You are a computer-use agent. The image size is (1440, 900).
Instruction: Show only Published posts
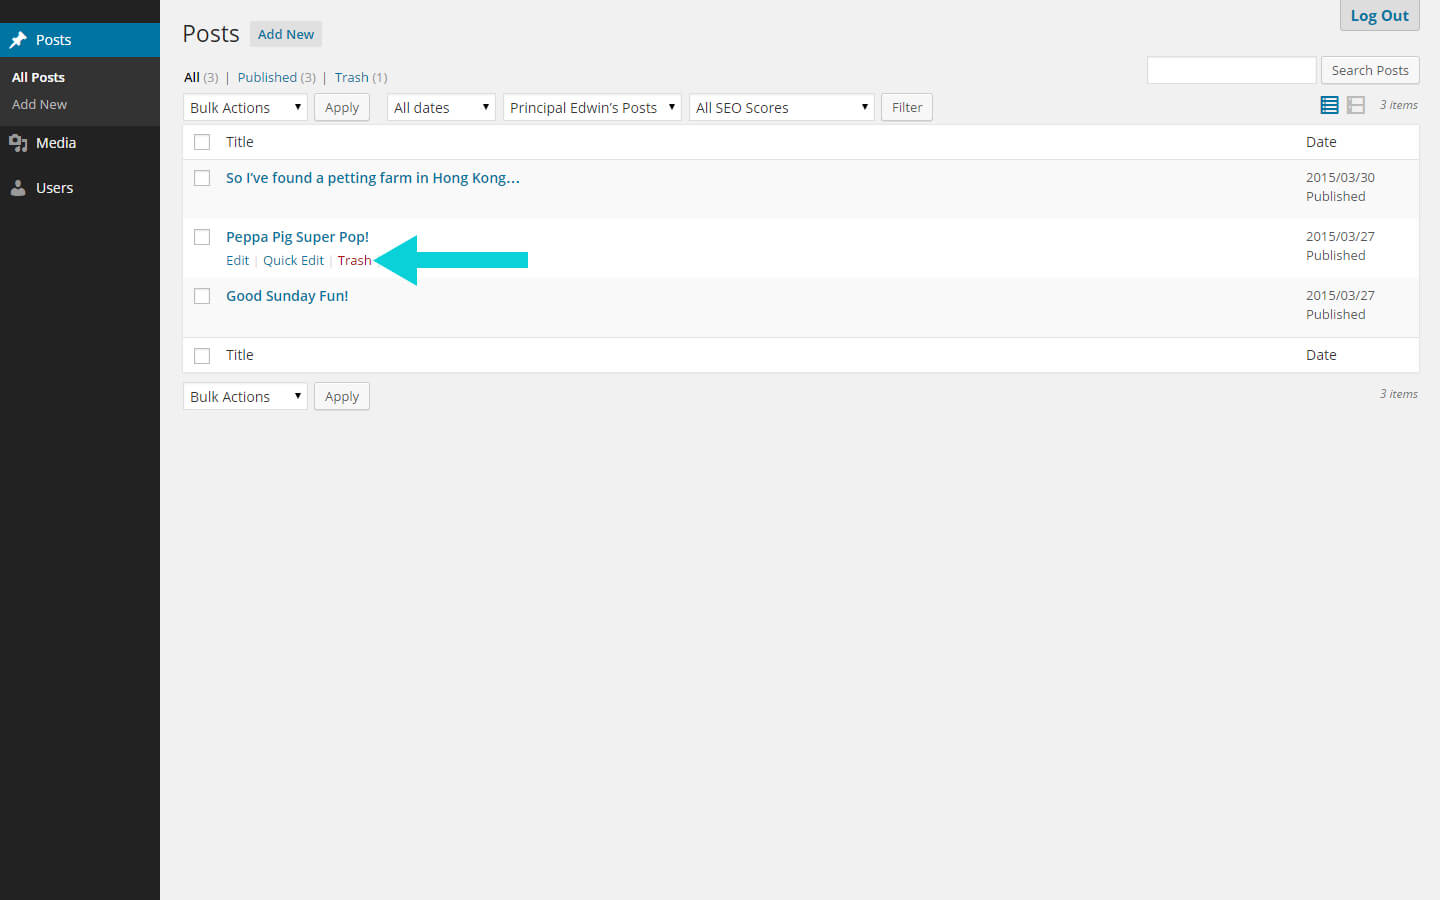(x=267, y=77)
